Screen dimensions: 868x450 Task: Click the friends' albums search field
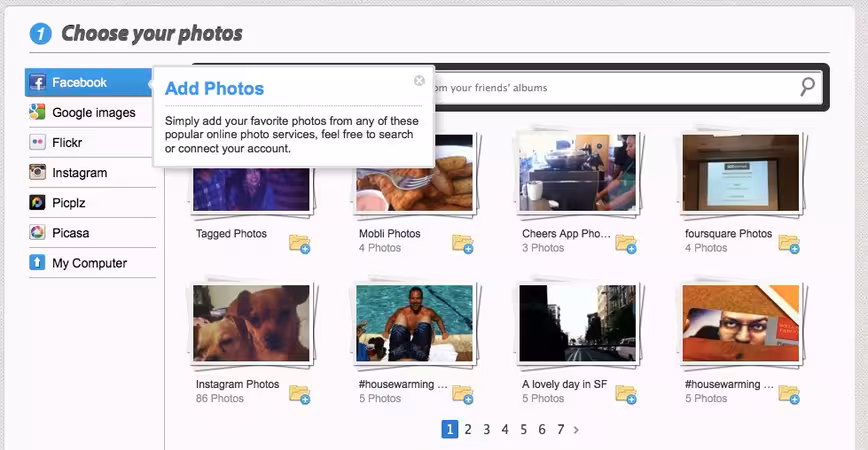tap(612, 87)
